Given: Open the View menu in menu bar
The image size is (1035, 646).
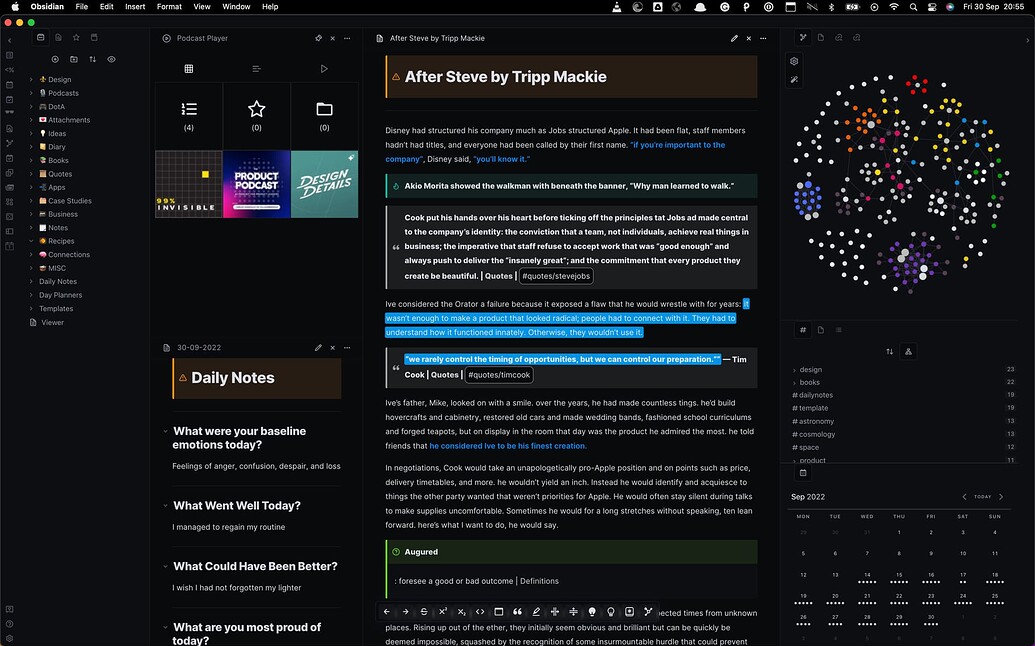Looking at the screenshot, I should pos(202,7).
